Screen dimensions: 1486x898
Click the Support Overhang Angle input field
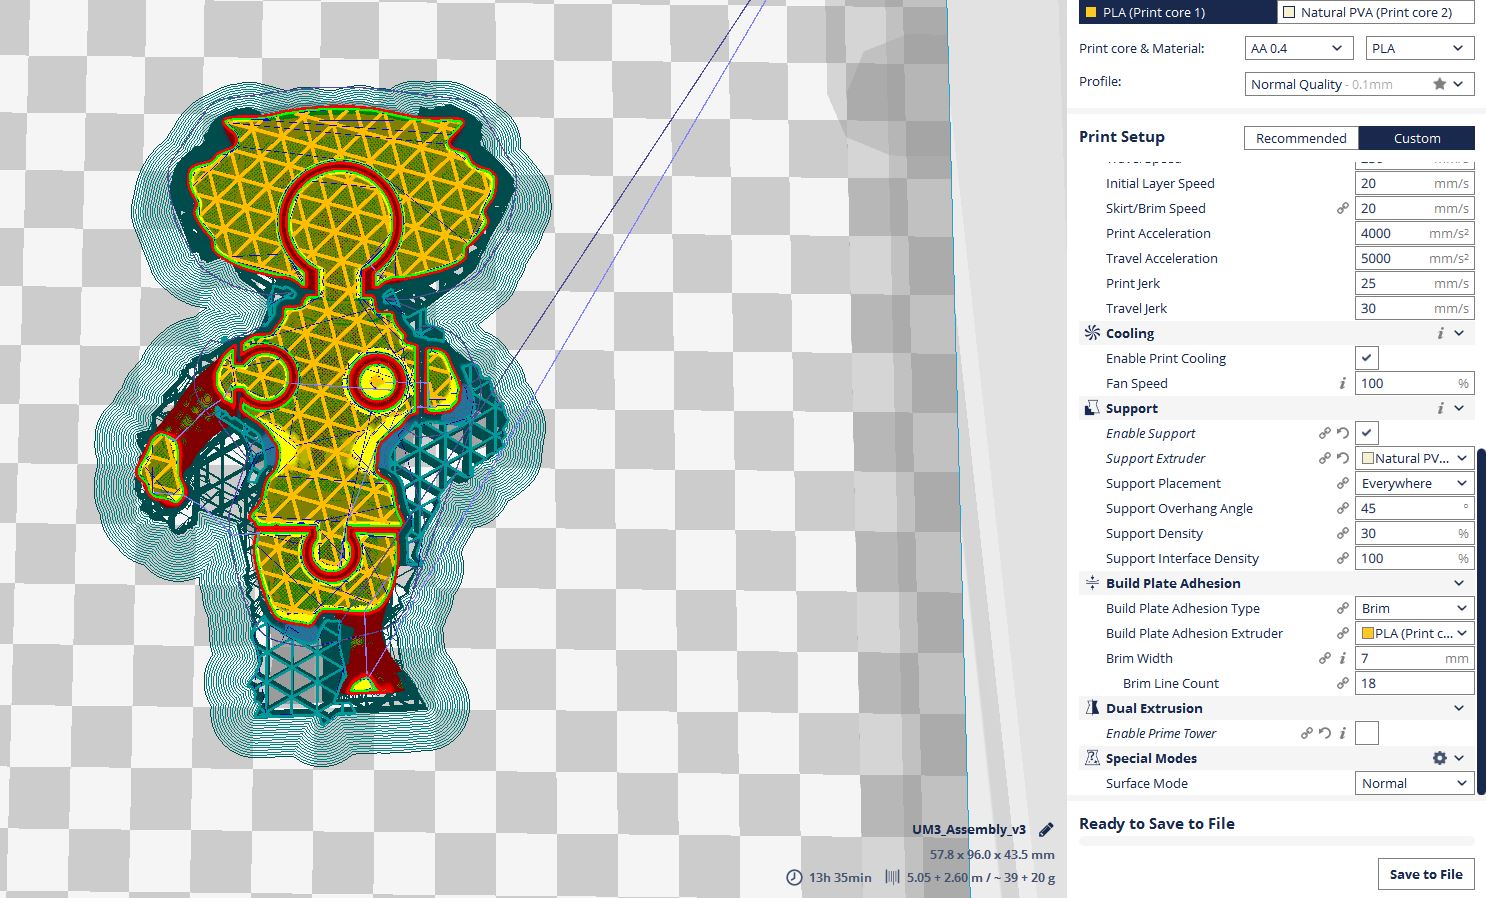1405,508
